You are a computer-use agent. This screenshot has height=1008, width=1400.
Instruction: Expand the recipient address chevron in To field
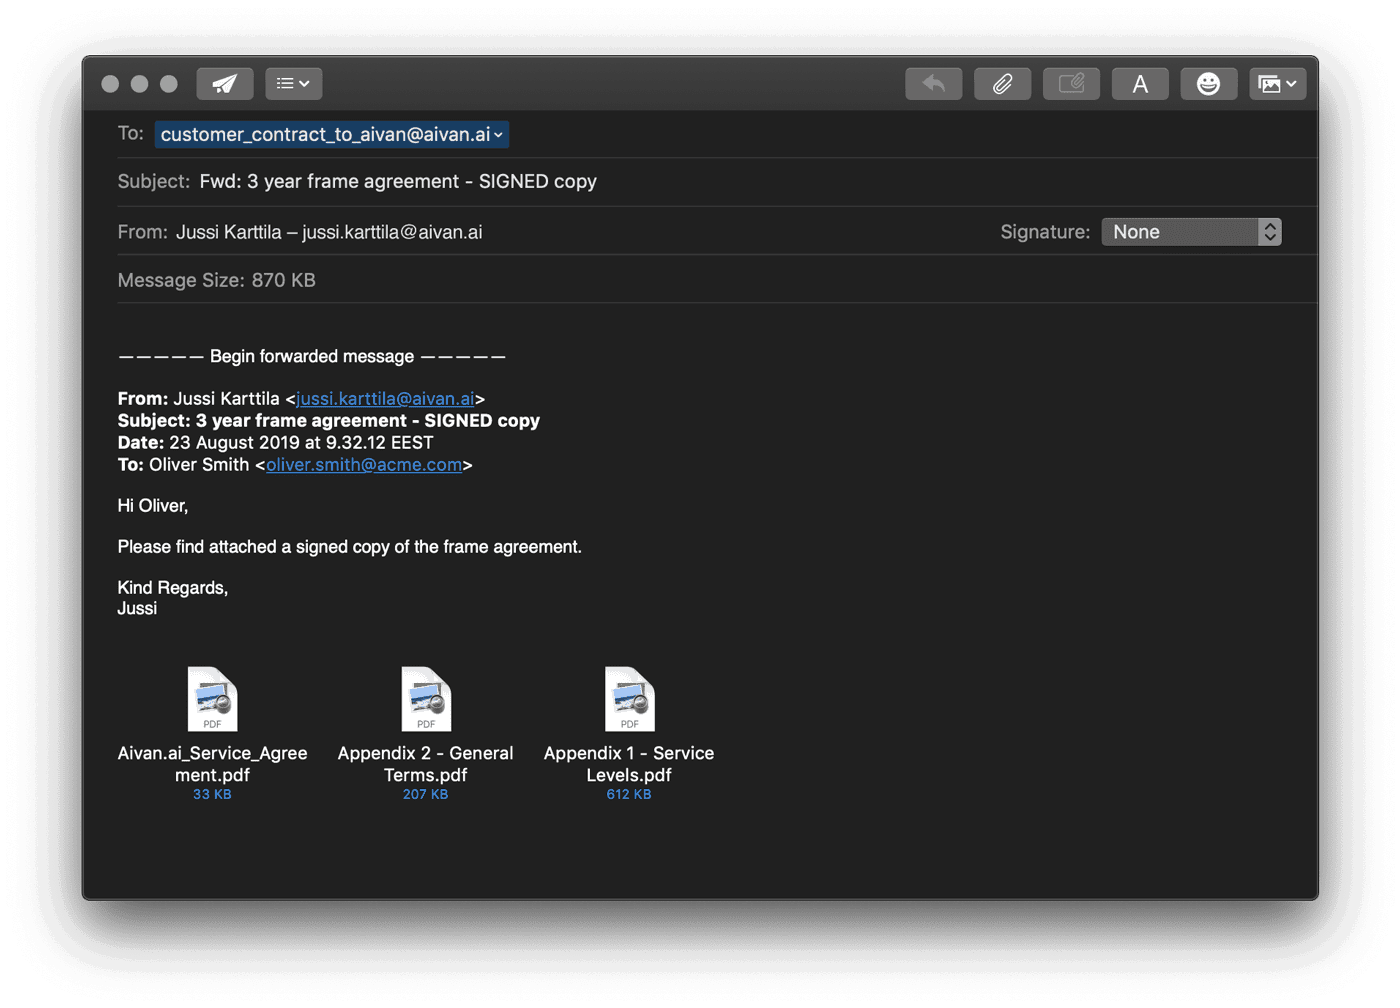coord(498,135)
